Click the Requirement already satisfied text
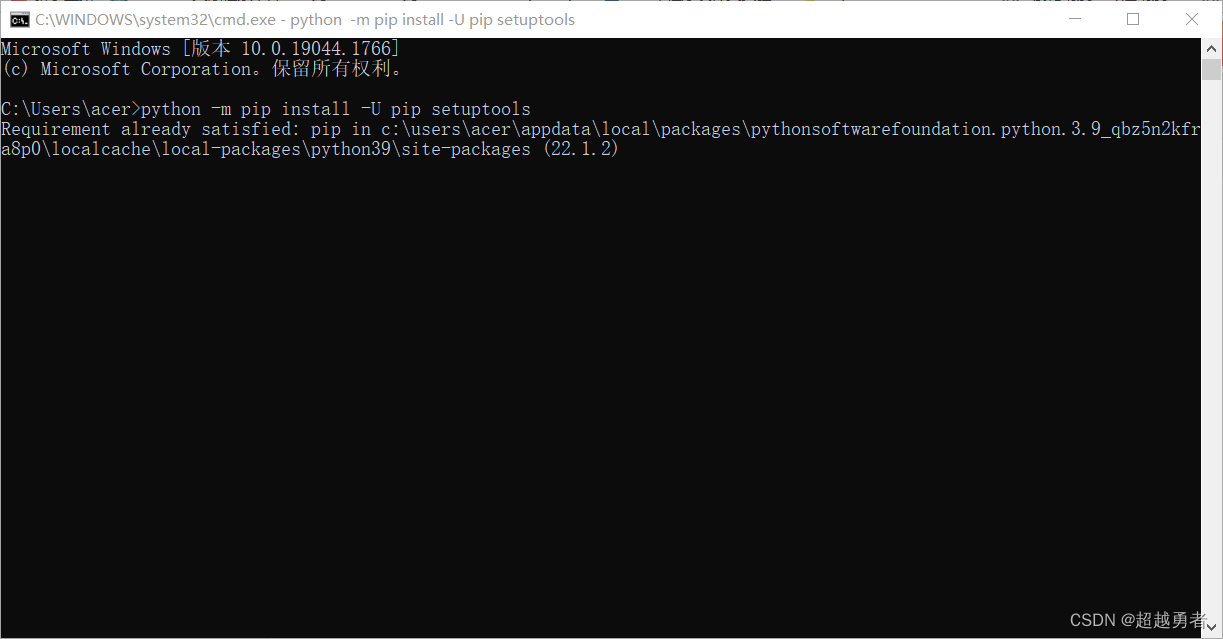Viewport: 1223px width, 639px height. point(146,129)
